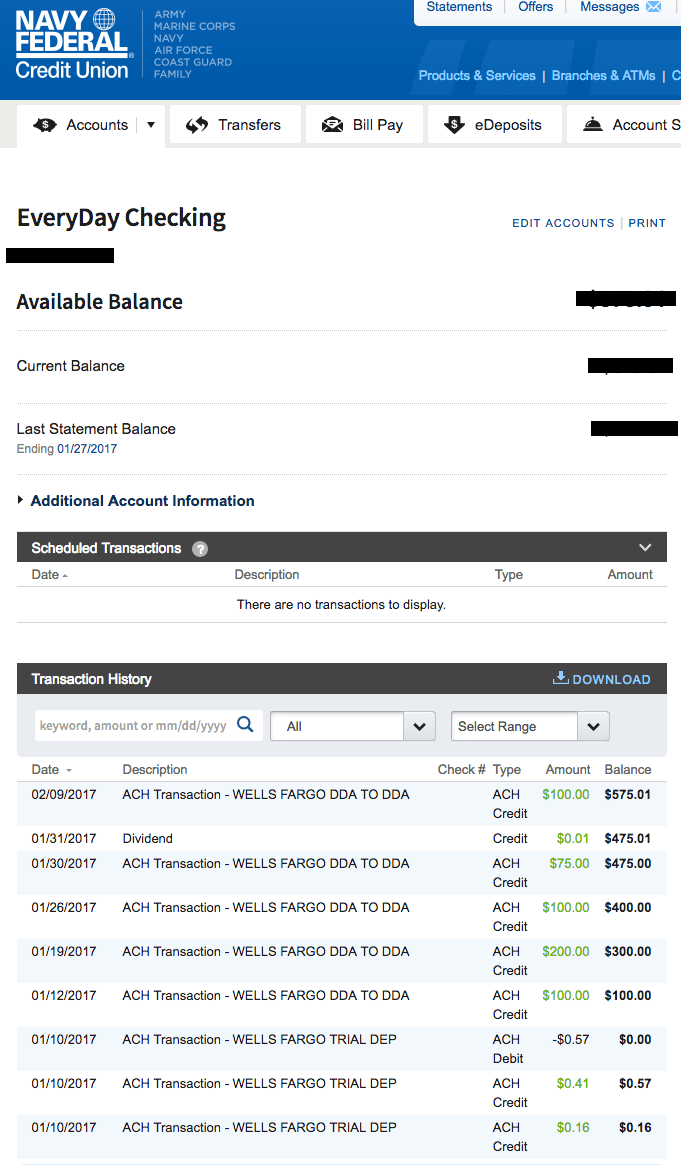The width and height of the screenshot is (681, 1165).
Task: Select the Transfers arrows icon
Action: tap(196, 124)
